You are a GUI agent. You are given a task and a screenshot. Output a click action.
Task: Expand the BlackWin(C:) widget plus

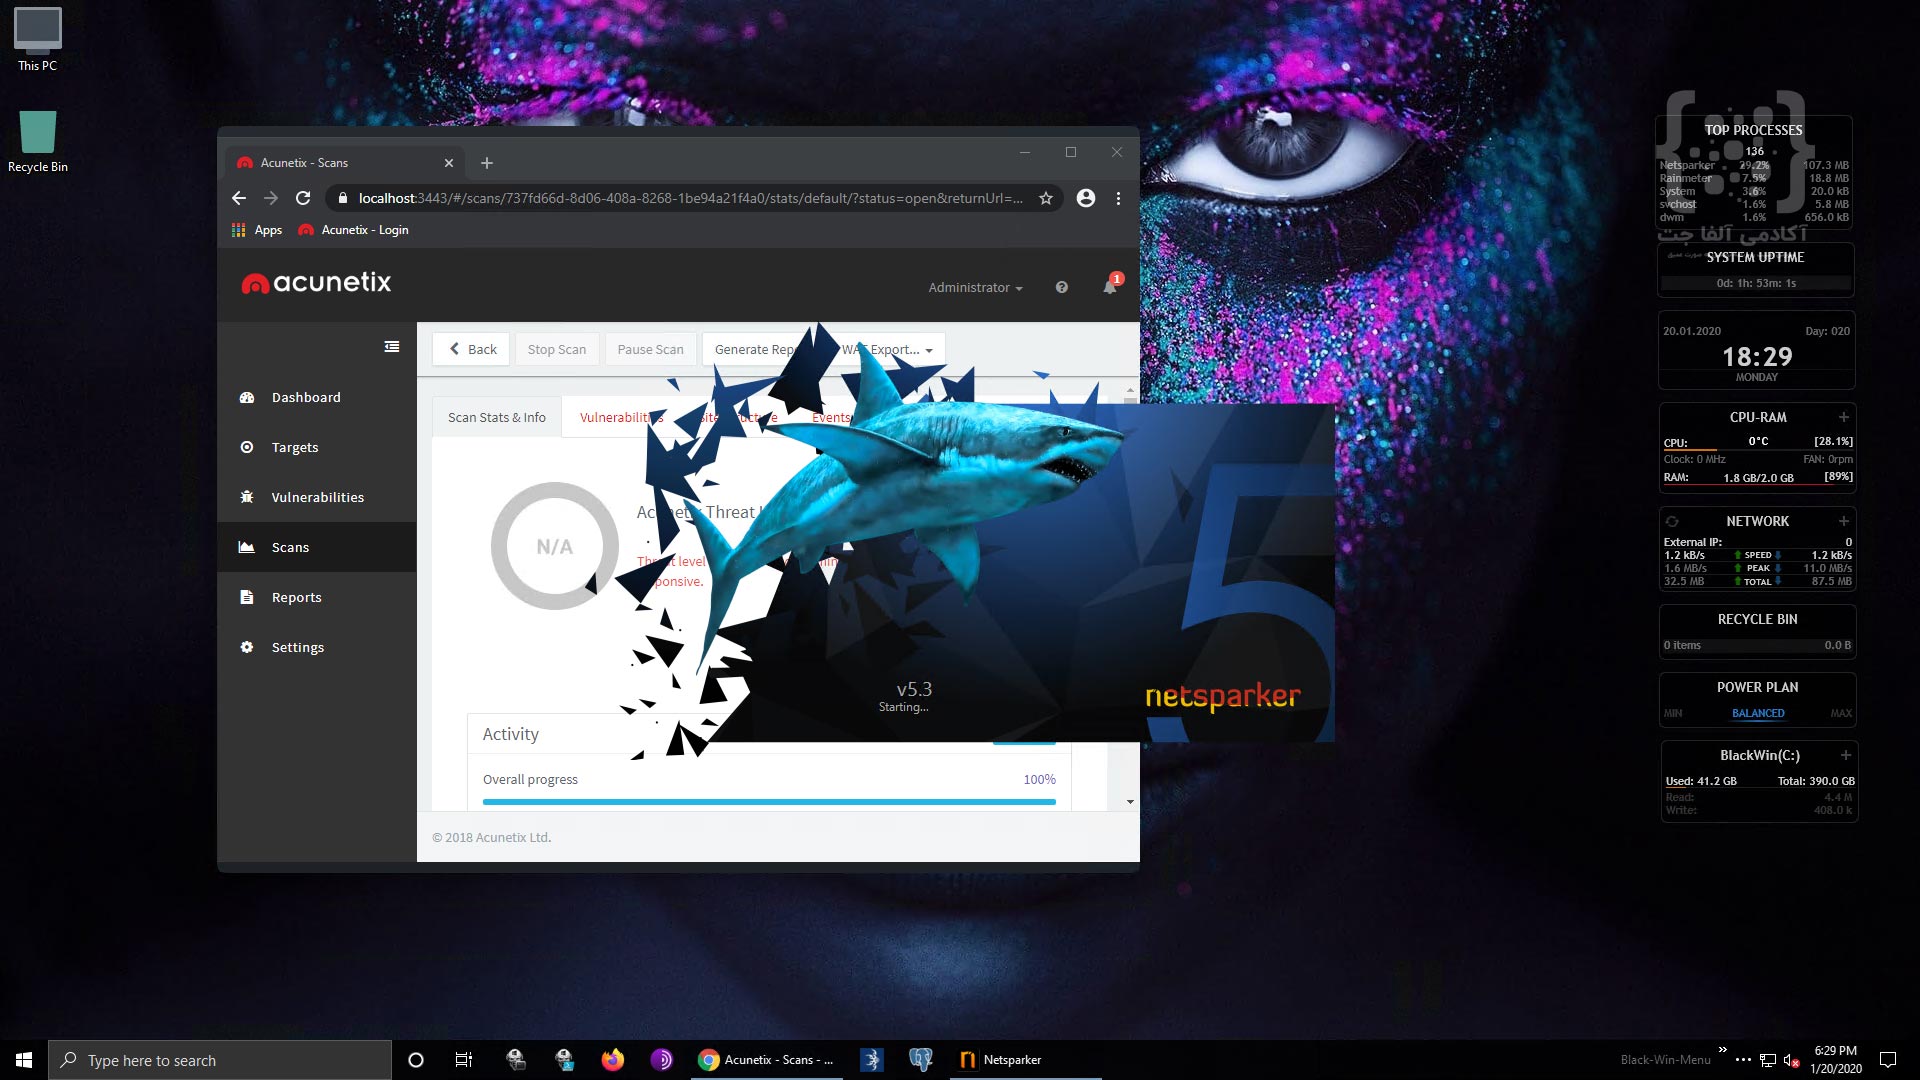tap(1846, 755)
